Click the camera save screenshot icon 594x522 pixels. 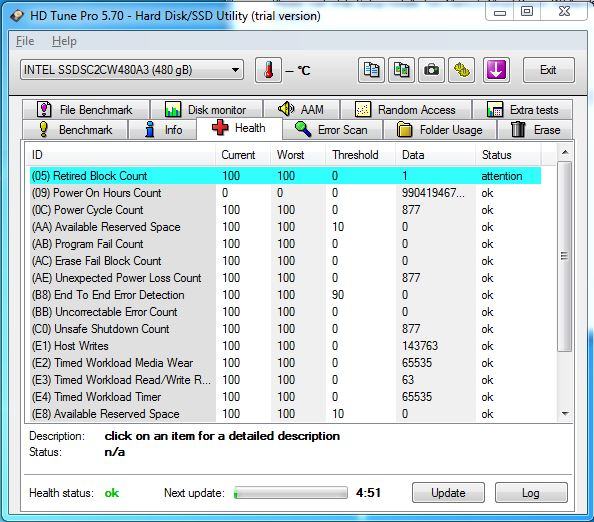(x=431, y=70)
